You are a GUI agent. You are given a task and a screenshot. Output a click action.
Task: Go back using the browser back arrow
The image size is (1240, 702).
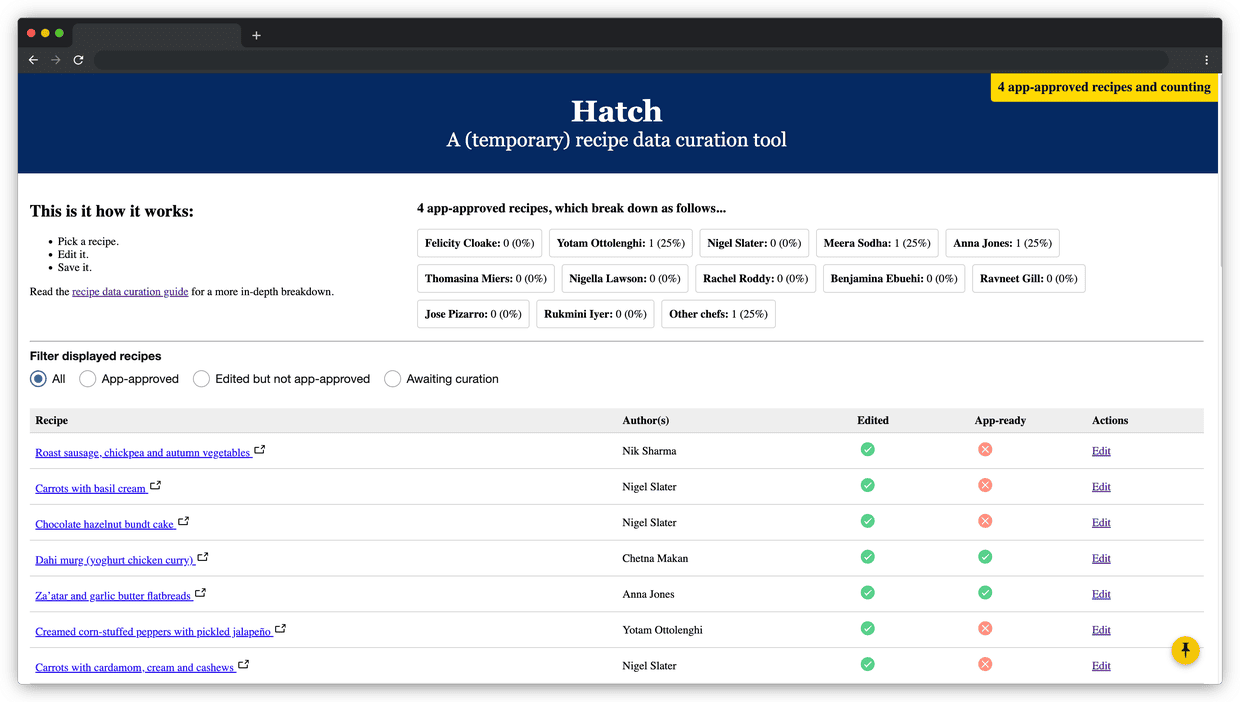point(33,60)
